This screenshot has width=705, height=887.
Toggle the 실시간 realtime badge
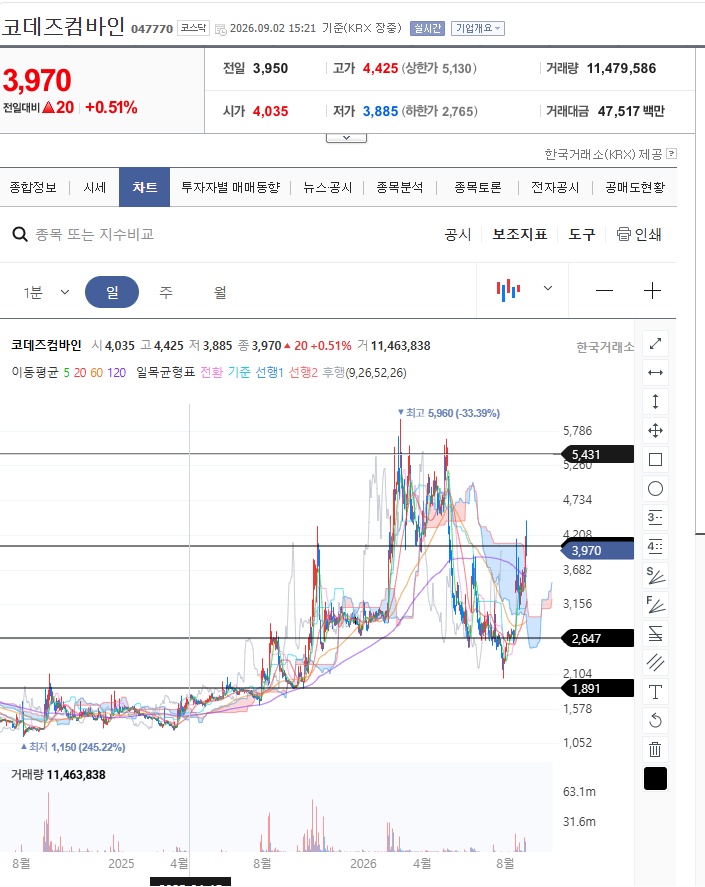click(x=427, y=28)
